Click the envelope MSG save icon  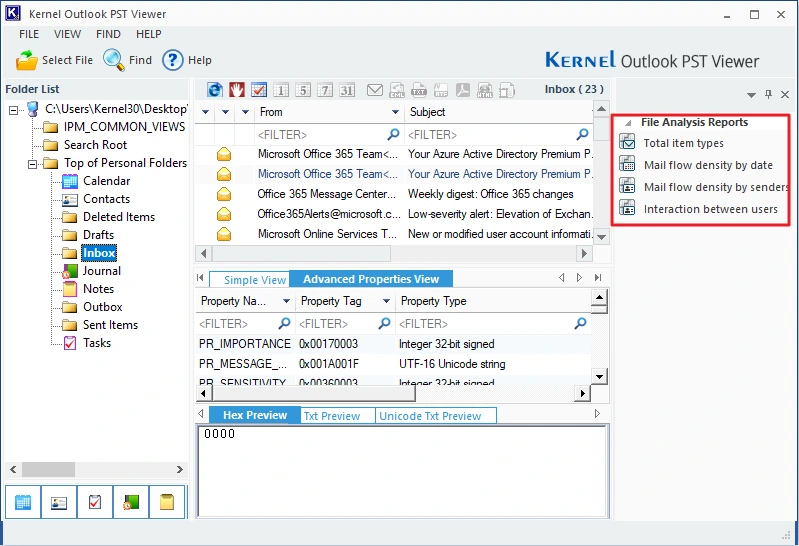375,90
